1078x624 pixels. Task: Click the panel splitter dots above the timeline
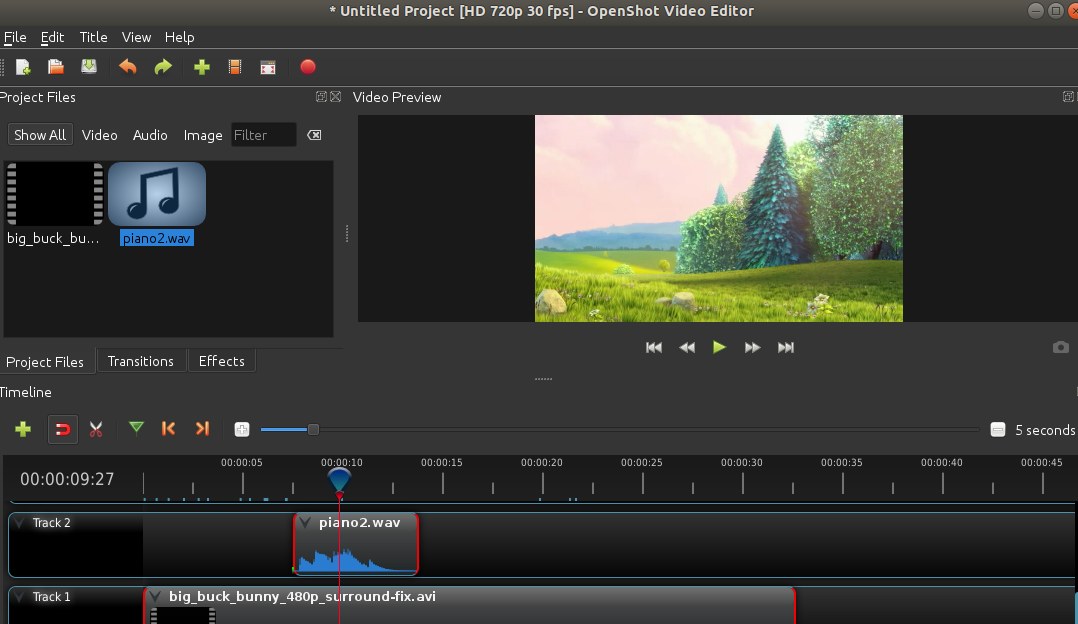point(543,379)
